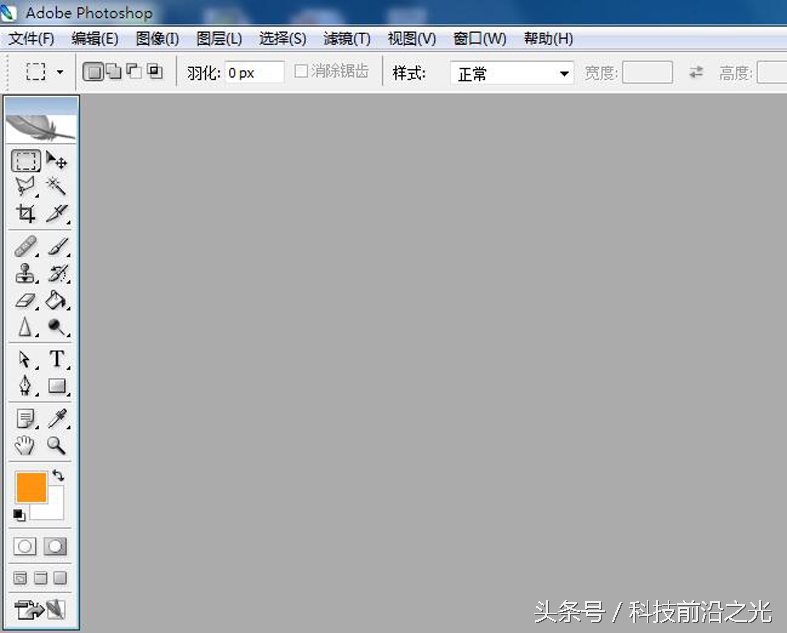Select the Rectangle shape tool
Image resolution: width=787 pixels, height=633 pixels.
pos(57,386)
